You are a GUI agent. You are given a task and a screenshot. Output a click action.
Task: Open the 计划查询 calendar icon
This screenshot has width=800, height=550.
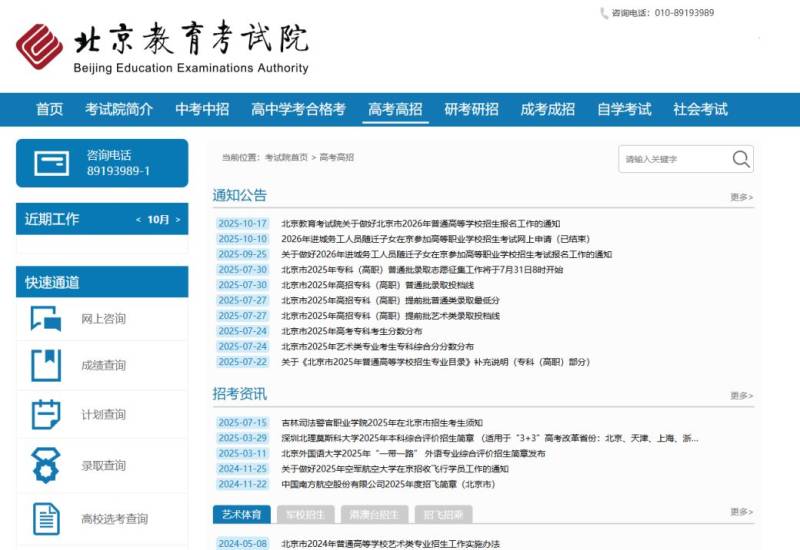coord(46,414)
